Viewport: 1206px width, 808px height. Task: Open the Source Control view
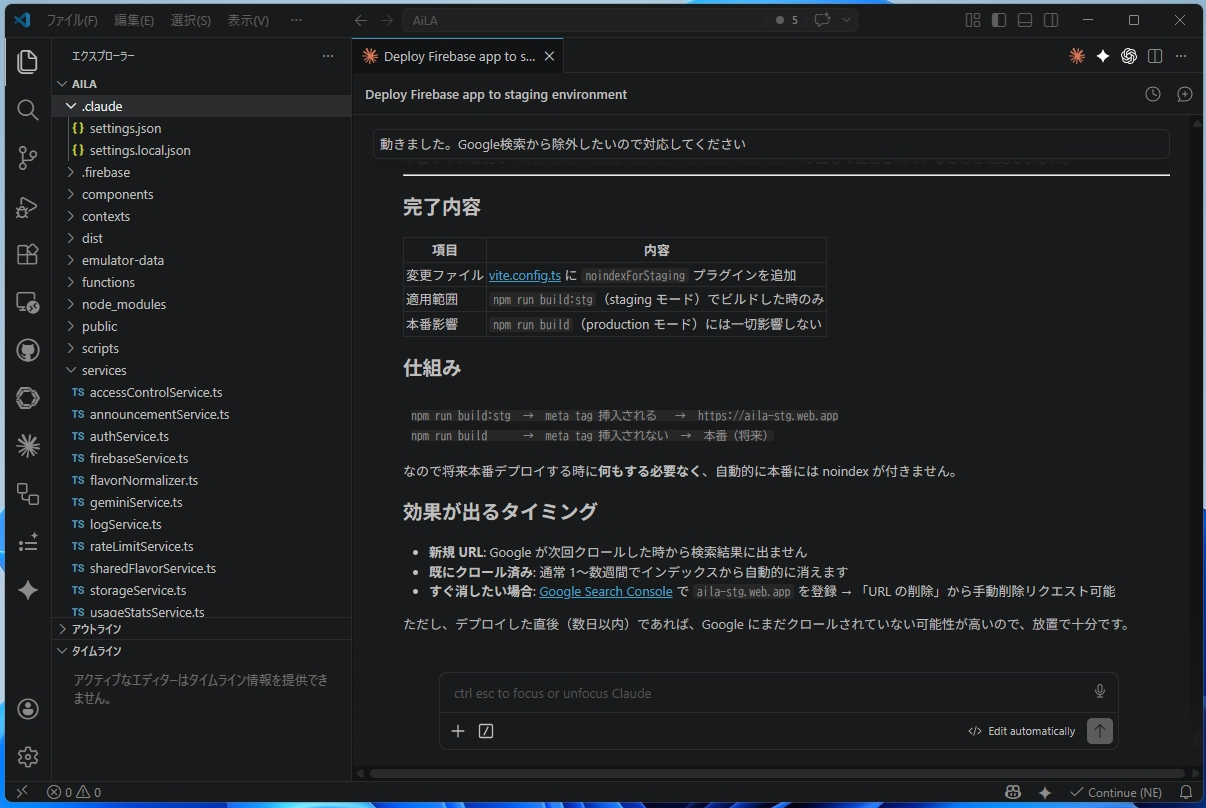click(28, 158)
